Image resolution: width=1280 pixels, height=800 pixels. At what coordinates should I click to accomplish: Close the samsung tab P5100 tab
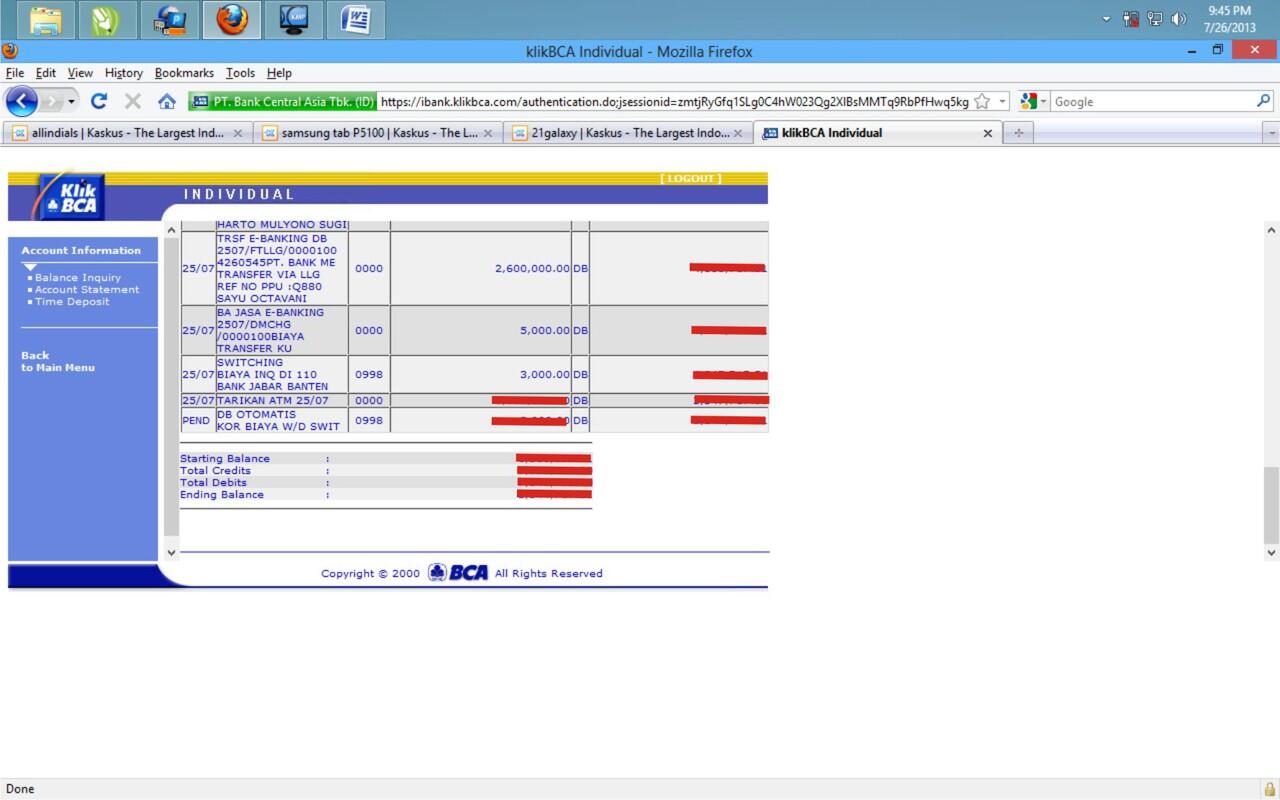point(488,133)
